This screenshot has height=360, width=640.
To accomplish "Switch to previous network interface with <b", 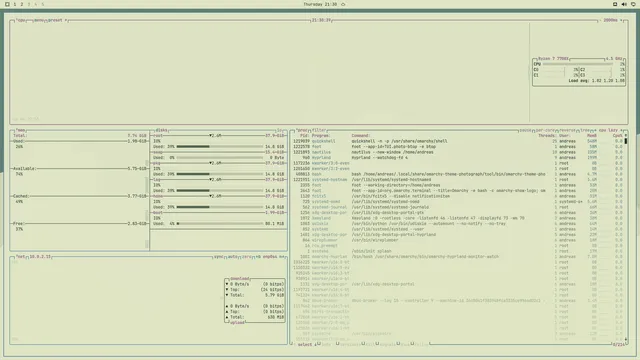I will click(x=258, y=257).
